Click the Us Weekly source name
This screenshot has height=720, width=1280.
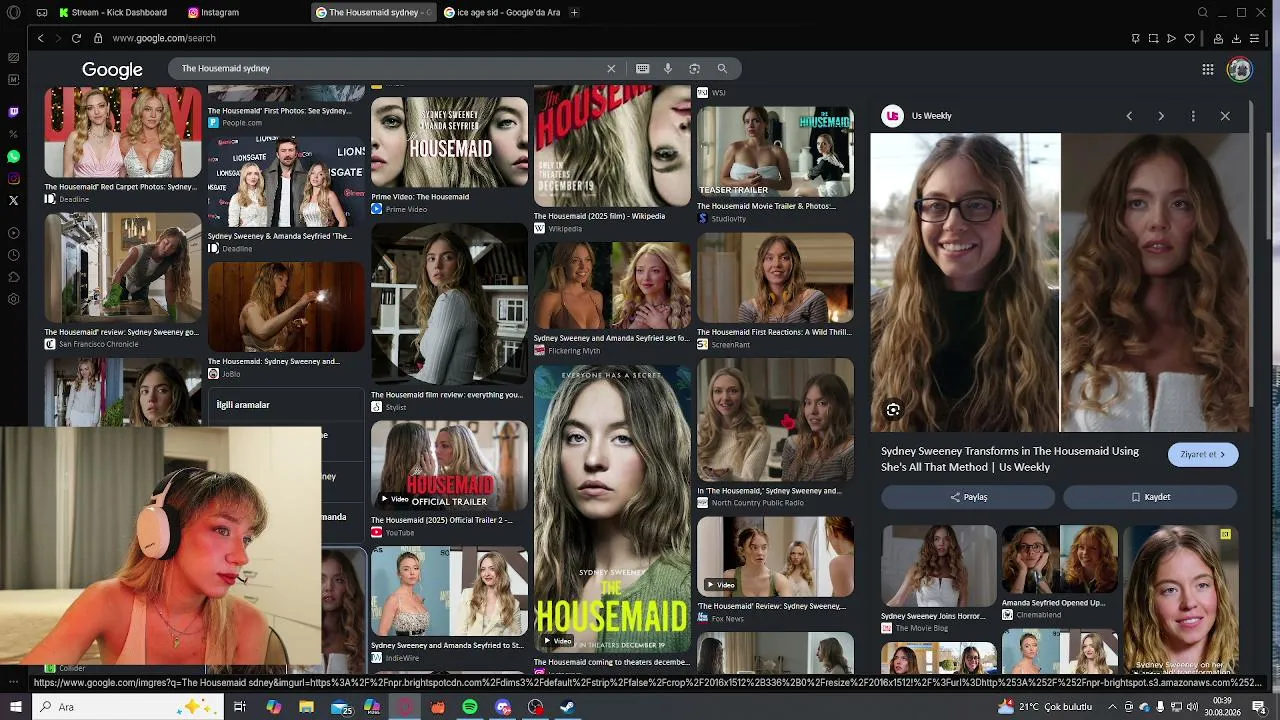pos(931,116)
